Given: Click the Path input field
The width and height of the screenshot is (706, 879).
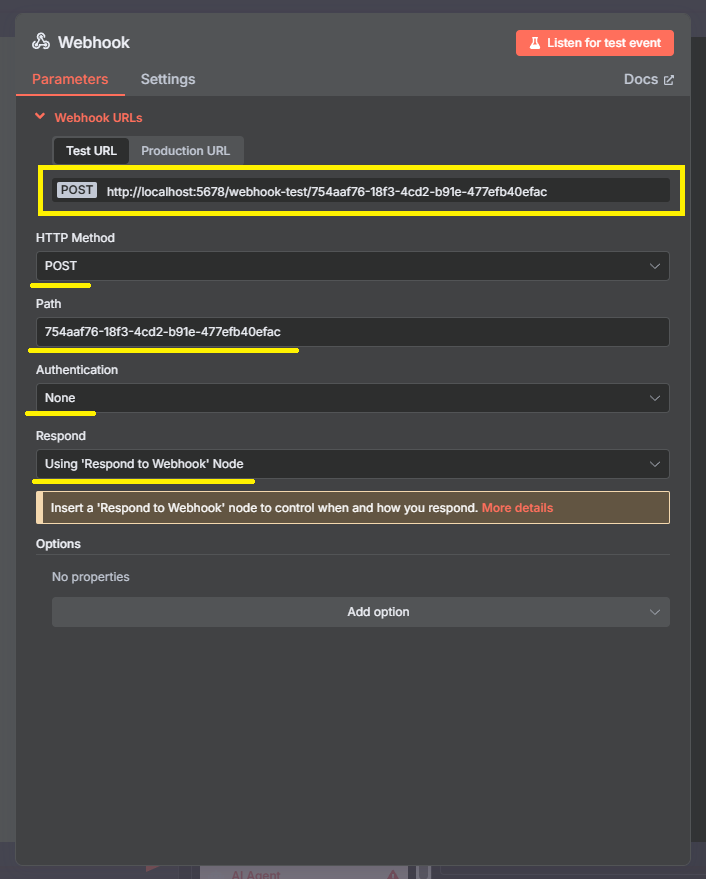Looking at the screenshot, I should pyautogui.click(x=353, y=332).
